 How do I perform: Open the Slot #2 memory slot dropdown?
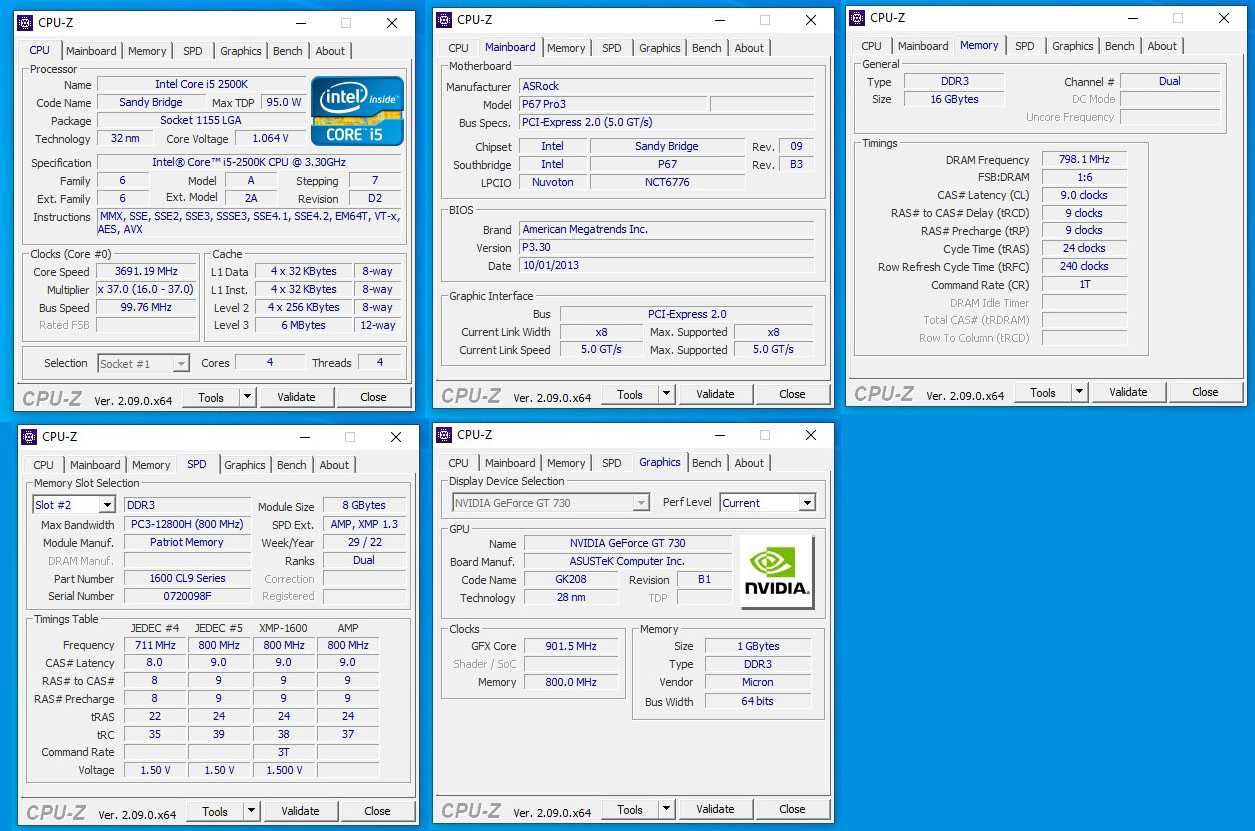click(x=107, y=506)
